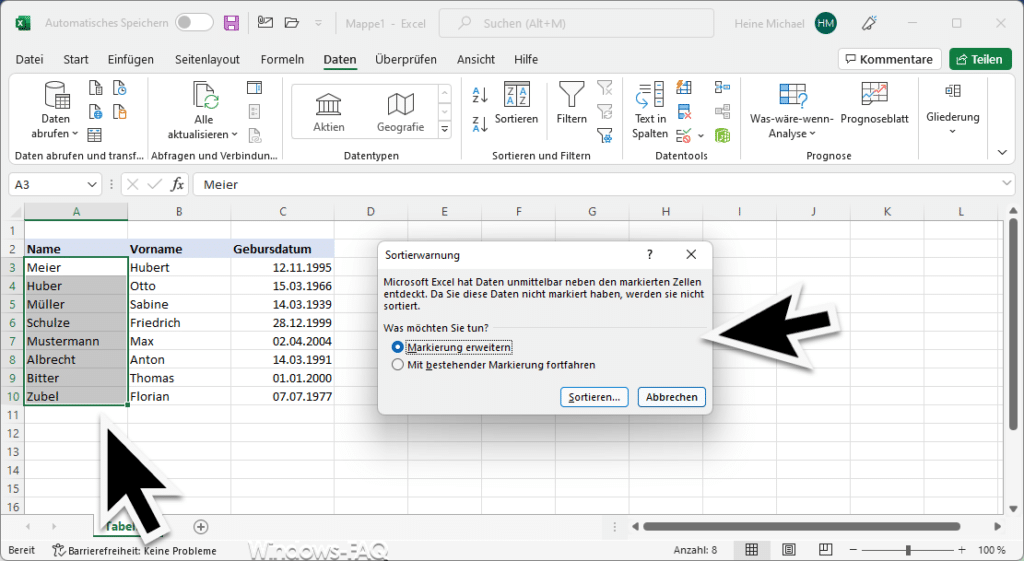Expand the Datentypen gallery more arrow
Image resolution: width=1024 pixels, height=561 pixels.
coord(445,129)
